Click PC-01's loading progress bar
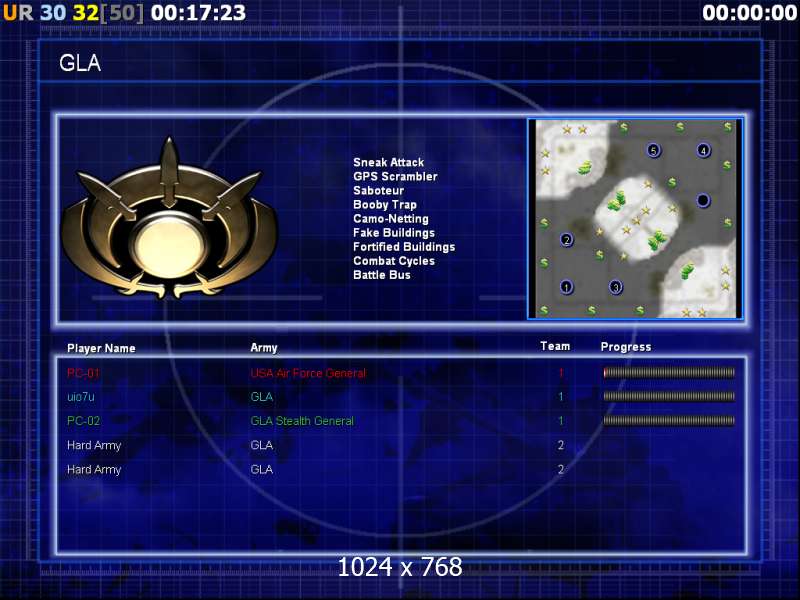Viewport: 800px width, 600px height. pos(669,373)
